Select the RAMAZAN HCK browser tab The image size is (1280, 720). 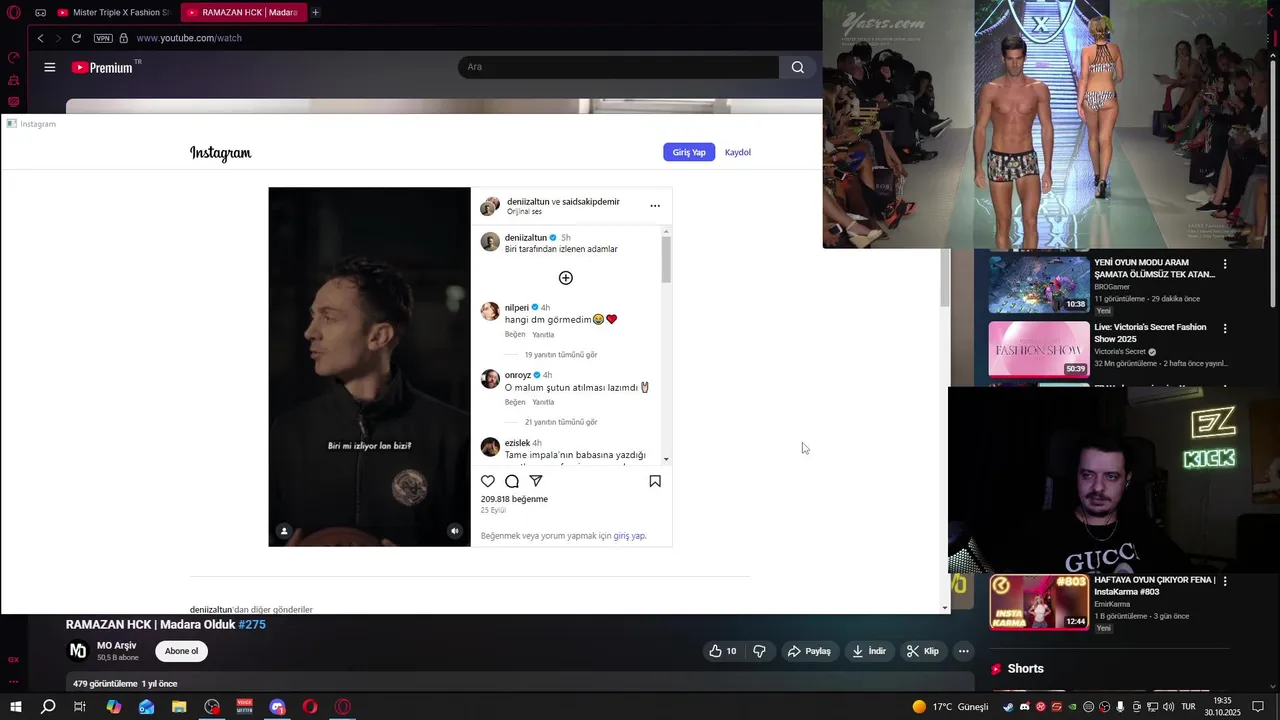pyautogui.click(x=243, y=12)
